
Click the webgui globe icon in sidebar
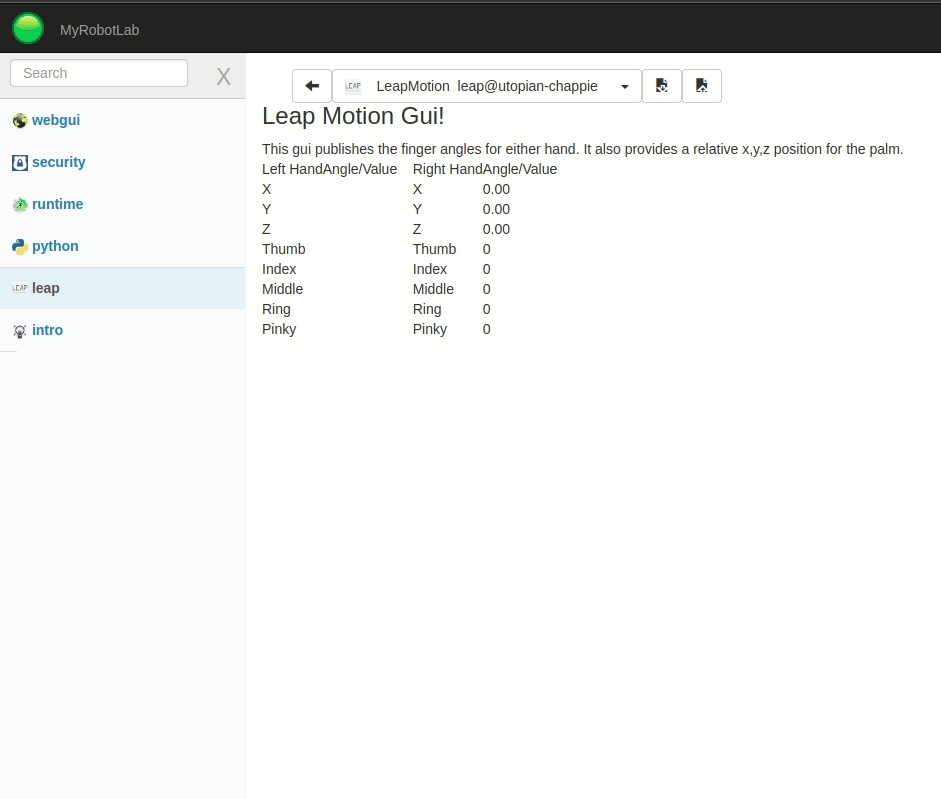[x=19, y=121]
